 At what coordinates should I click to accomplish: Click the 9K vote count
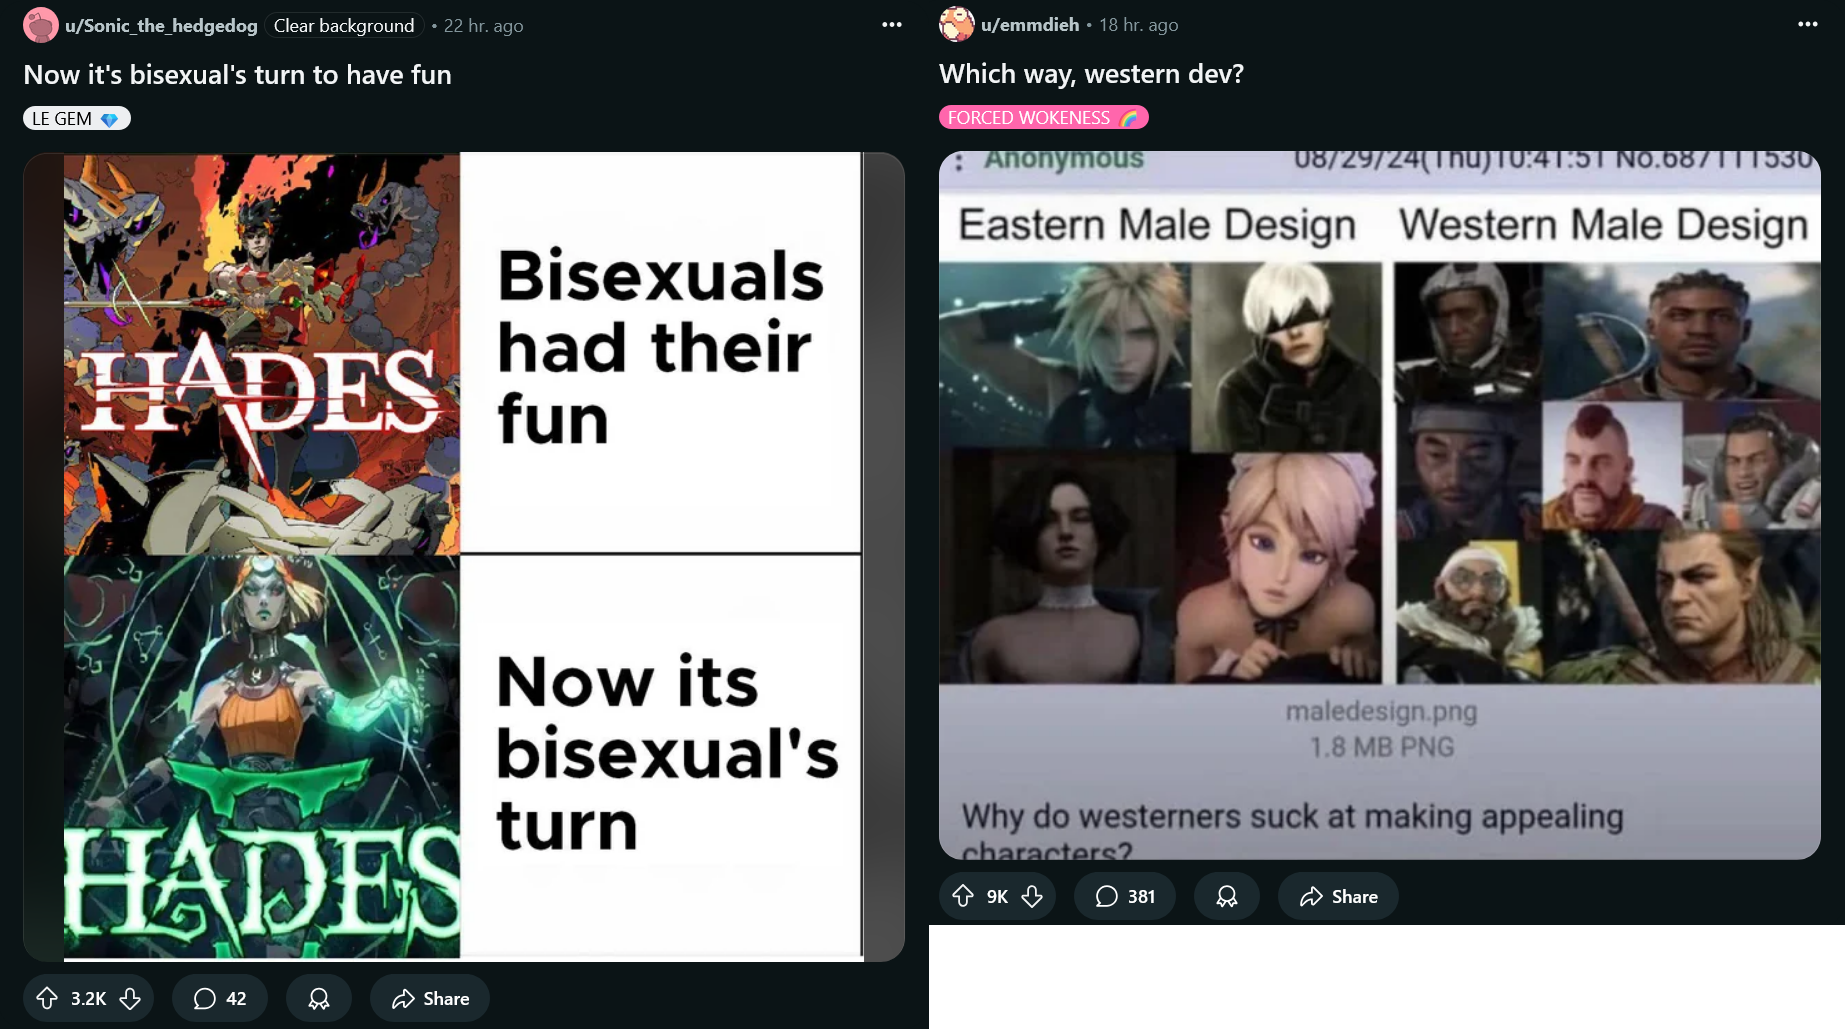tap(997, 897)
